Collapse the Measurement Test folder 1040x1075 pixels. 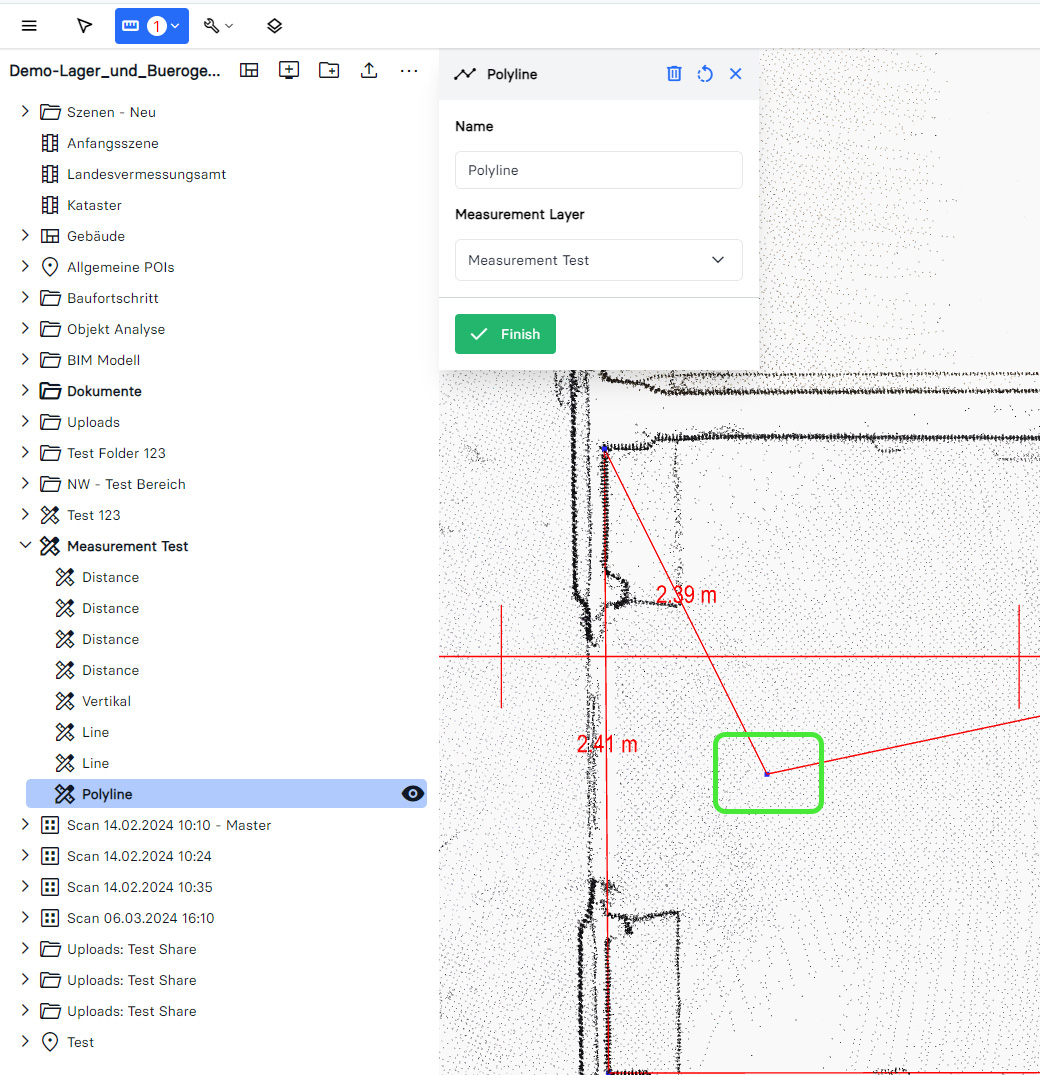[26, 546]
